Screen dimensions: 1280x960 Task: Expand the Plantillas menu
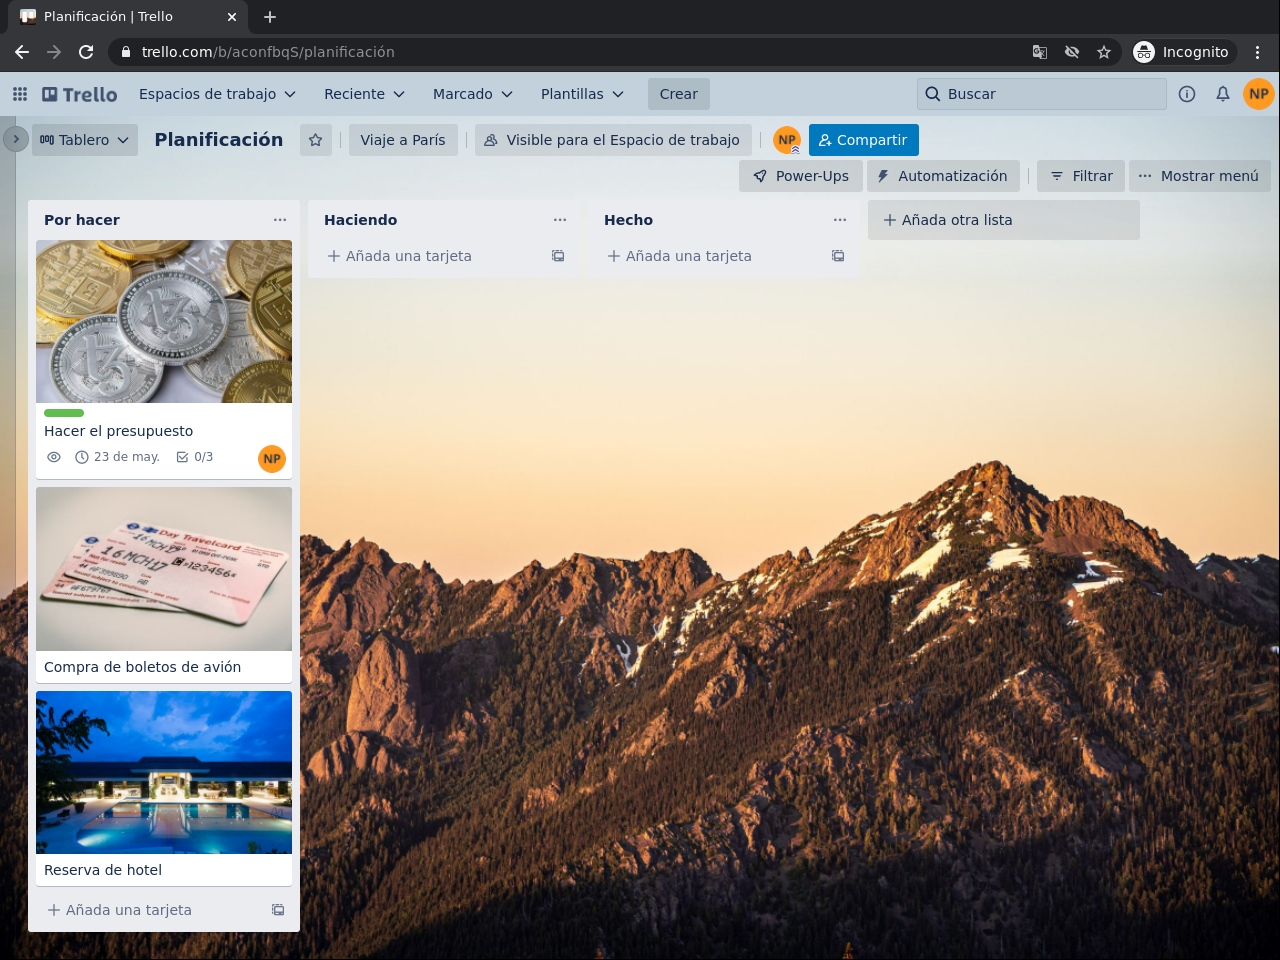pos(583,94)
